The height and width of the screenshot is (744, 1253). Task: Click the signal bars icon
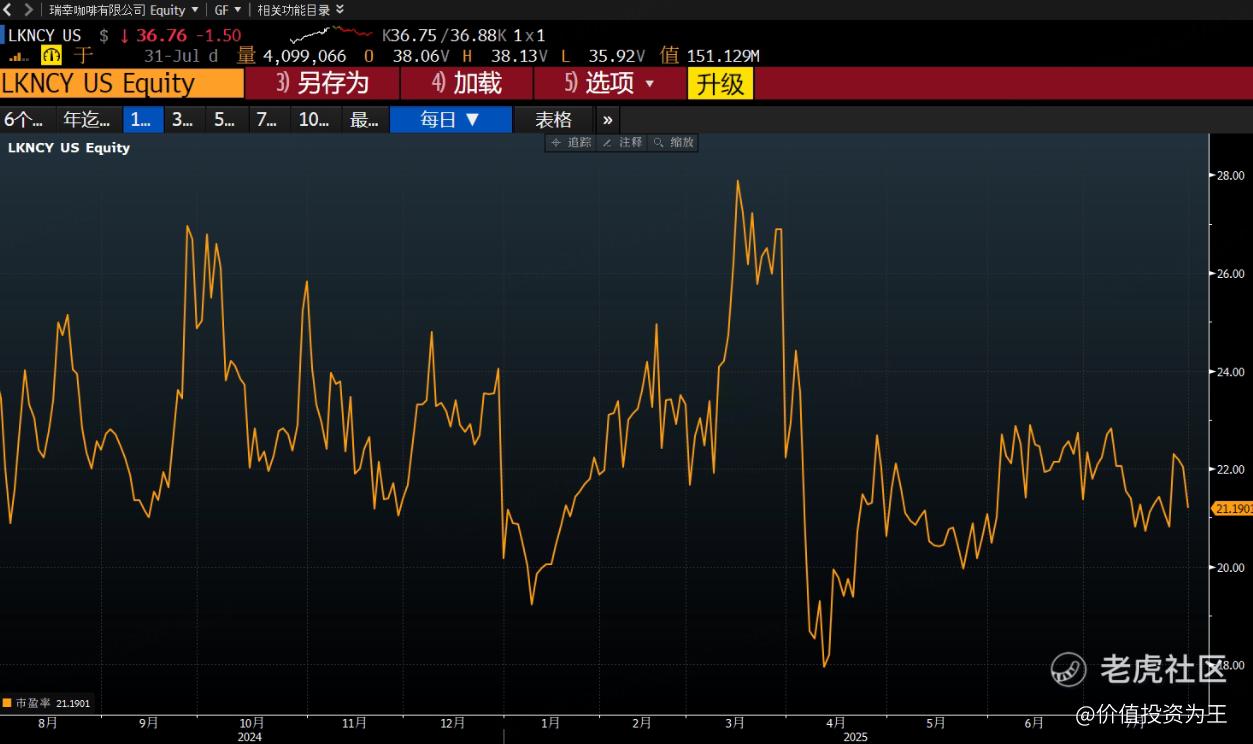[x=18, y=56]
